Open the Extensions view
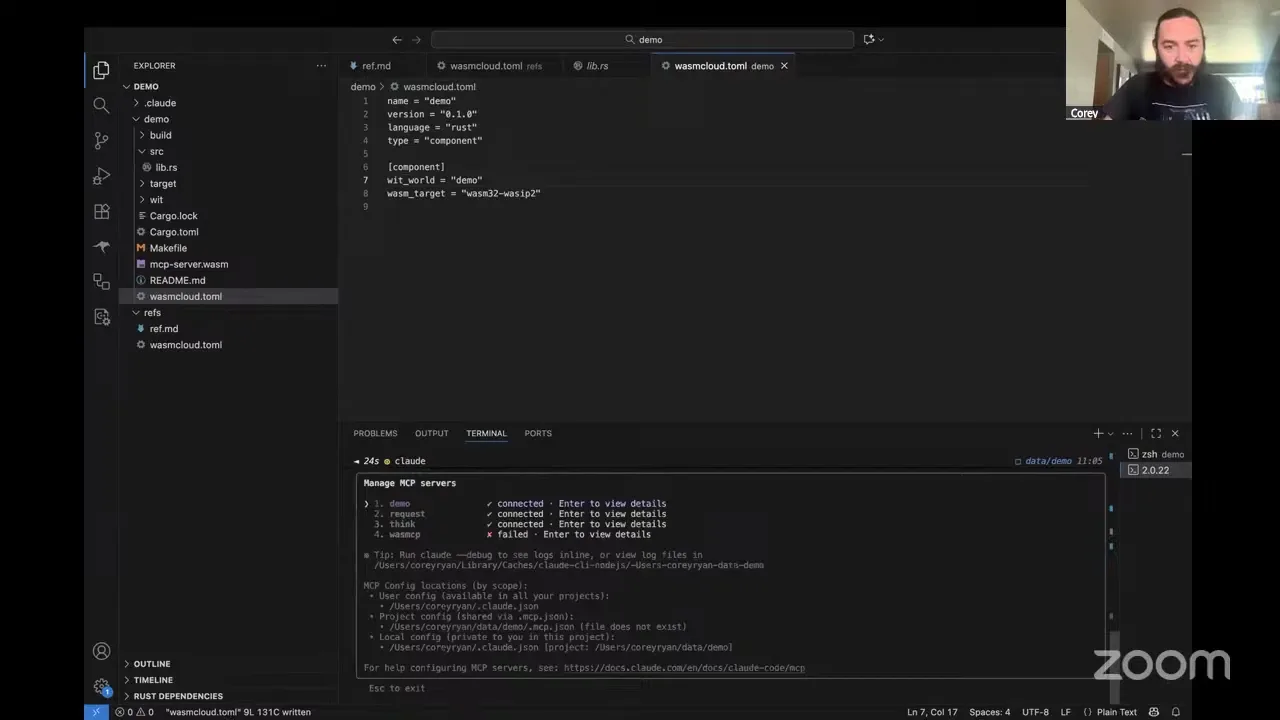1280x720 pixels. pyautogui.click(x=101, y=211)
